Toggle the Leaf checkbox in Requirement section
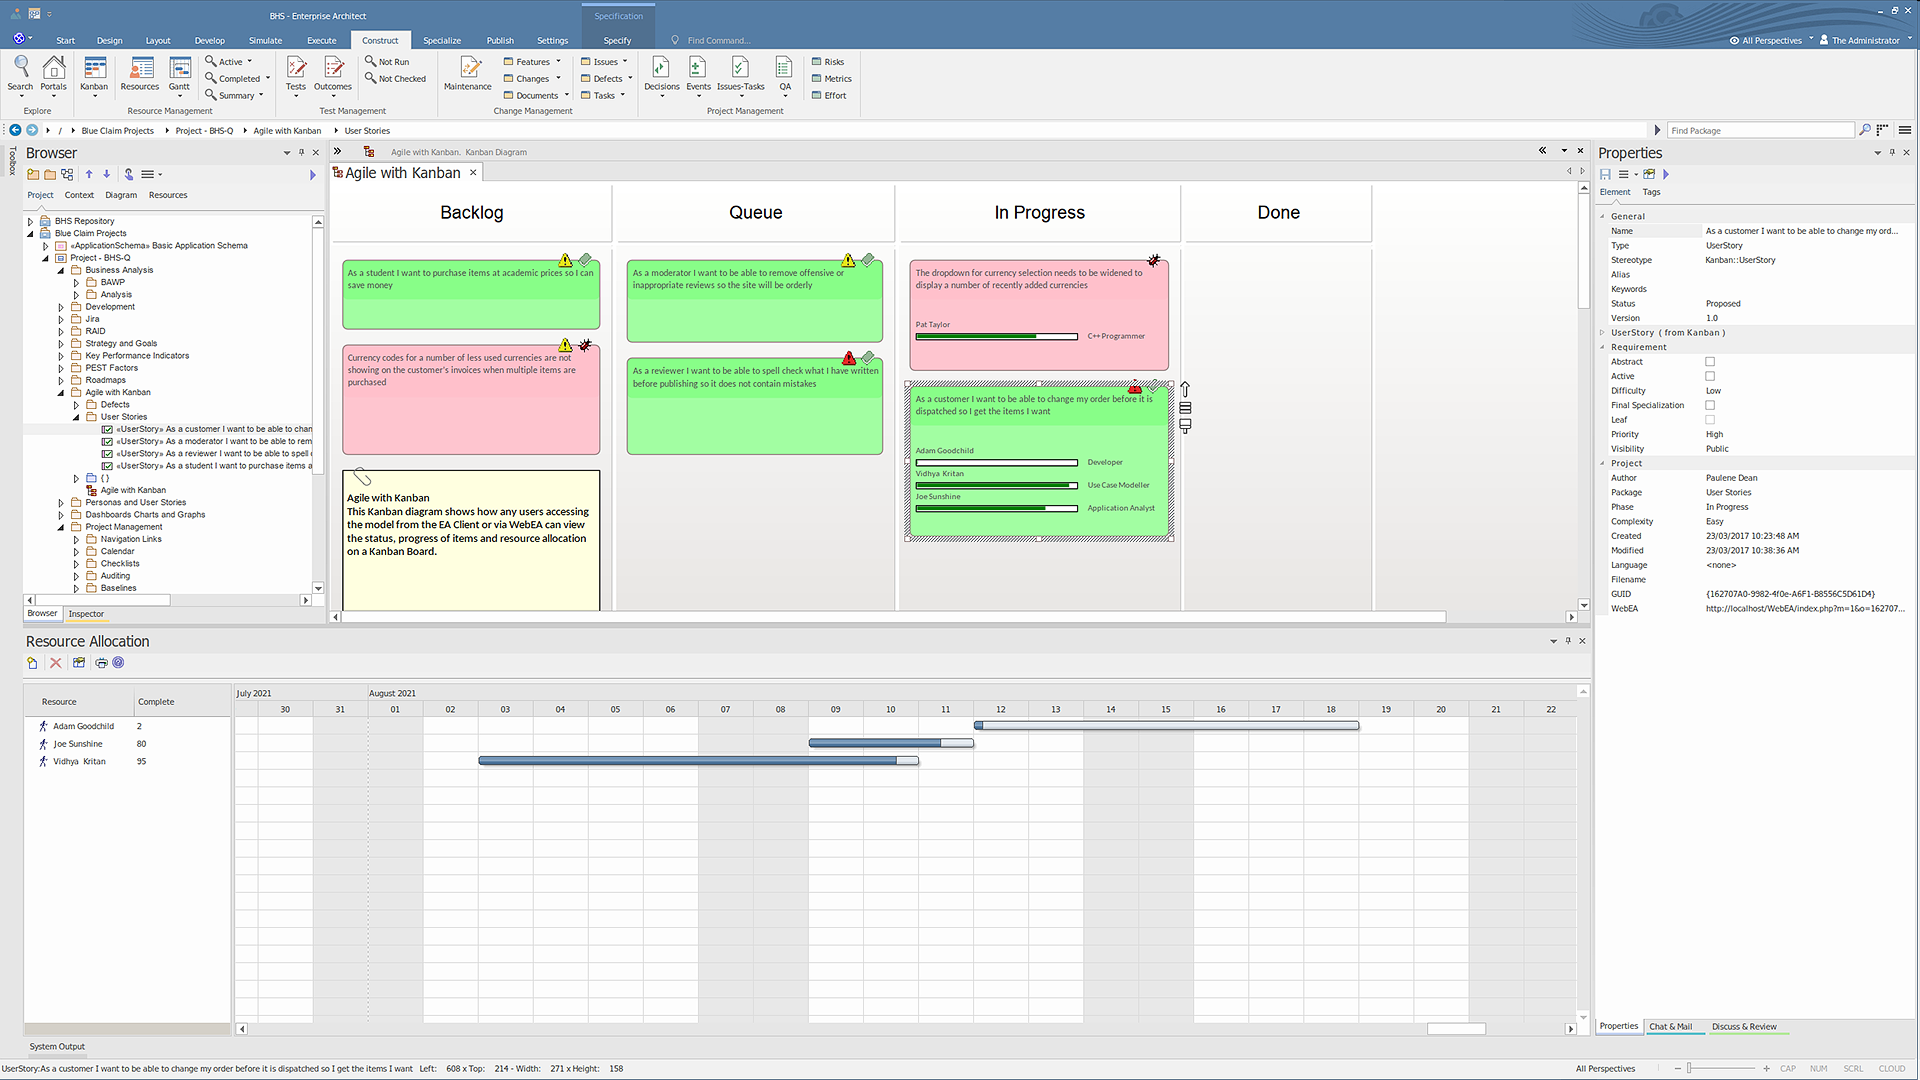 pyautogui.click(x=1711, y=419)
